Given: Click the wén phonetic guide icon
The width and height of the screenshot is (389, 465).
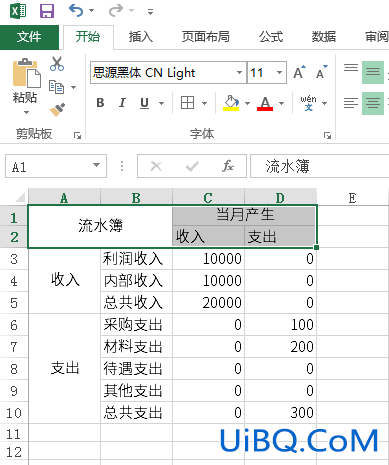Looking at the screenshot, I should 308,103.
